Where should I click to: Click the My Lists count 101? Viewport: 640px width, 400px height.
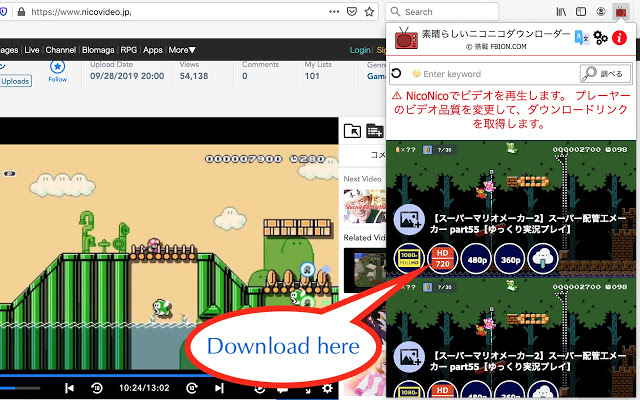312,76
